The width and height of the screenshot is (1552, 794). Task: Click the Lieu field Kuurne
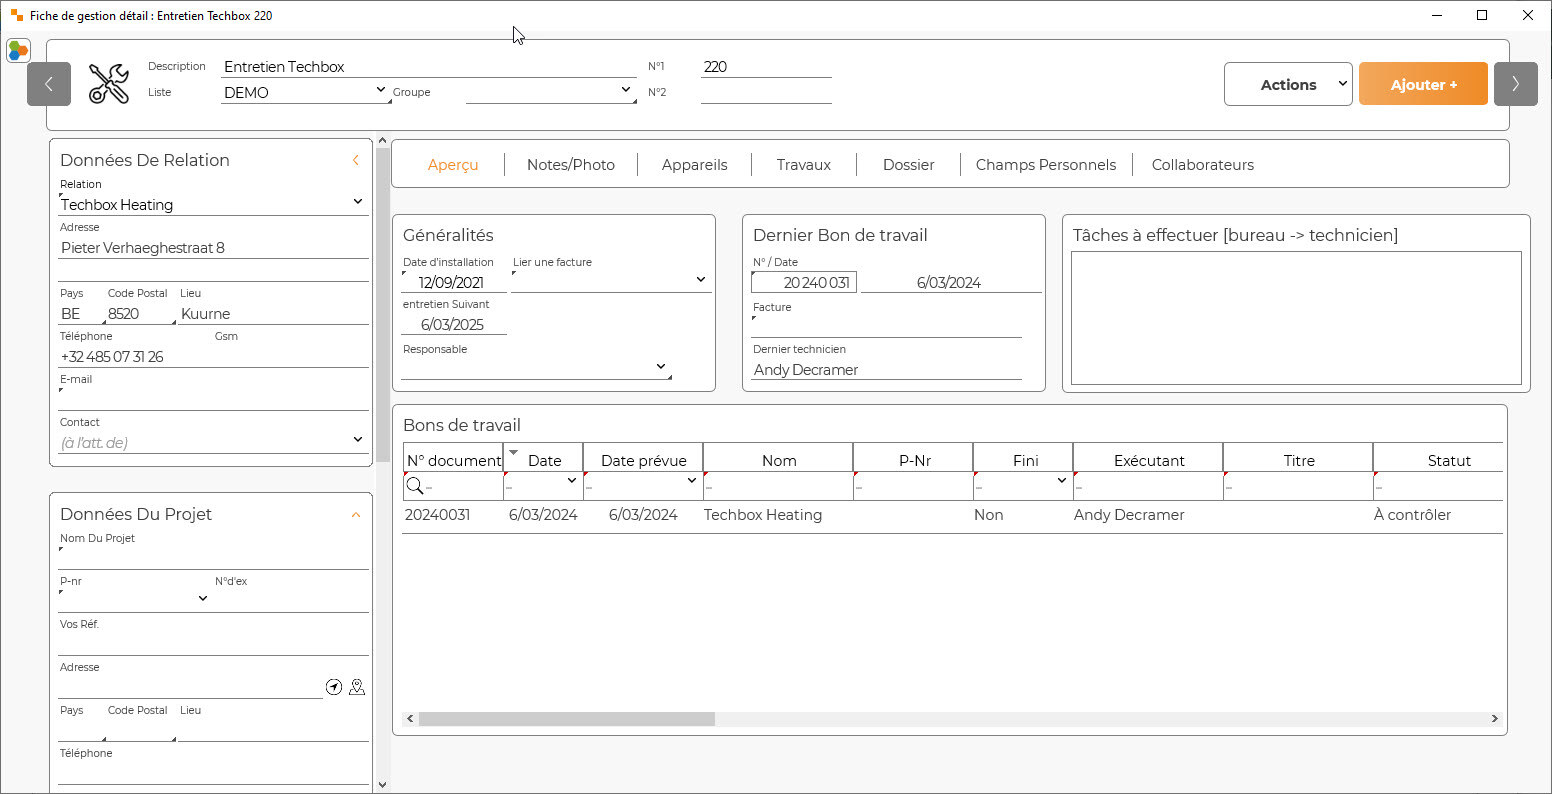(x=273, y=314)
